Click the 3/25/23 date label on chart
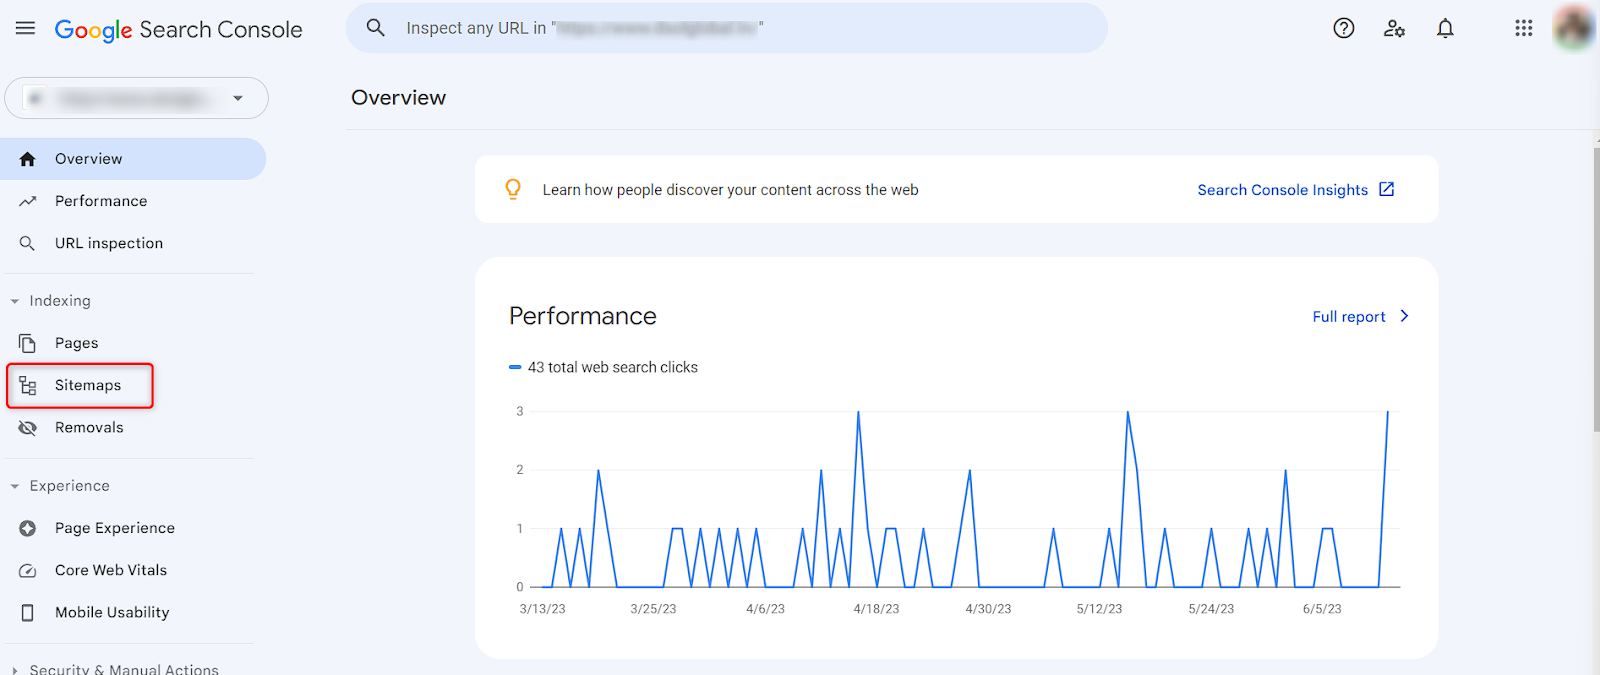The height and width of the screenshot is (675, 1600). coord(653,609)
